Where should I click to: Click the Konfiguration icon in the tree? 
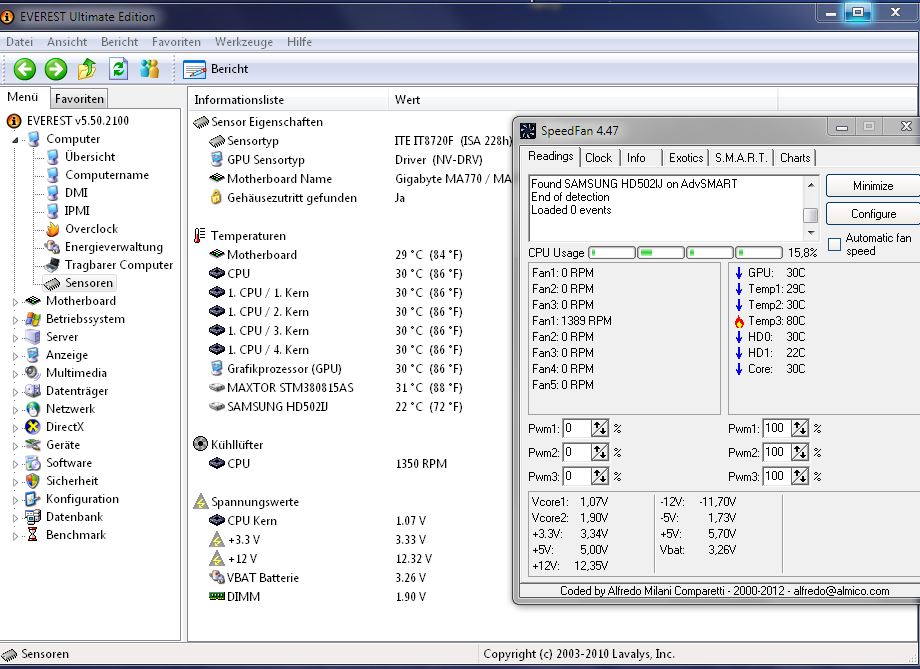[33, 499]
